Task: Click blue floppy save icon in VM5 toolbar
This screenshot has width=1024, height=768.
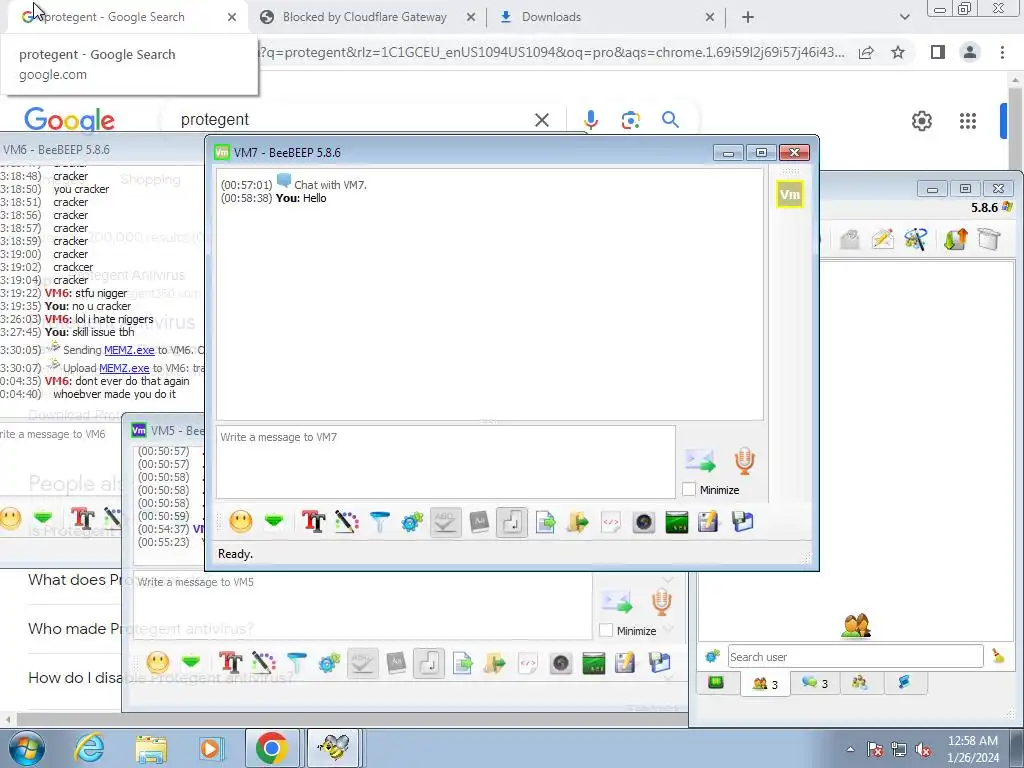Action: [x=660, y=663]
